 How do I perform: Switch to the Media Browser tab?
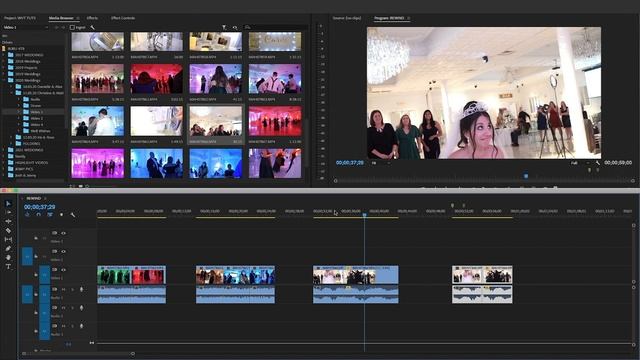click(x=61, y=18)
